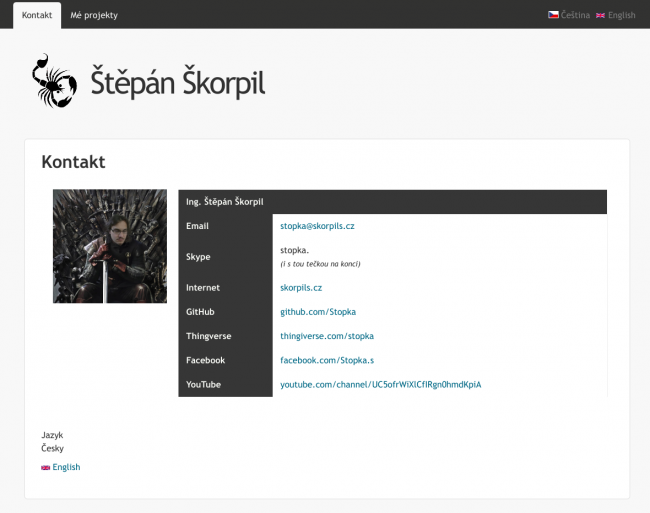Click the UK flag icon near footer English
This screenshot has height=513, width=650.
click(x=46, y=467)
